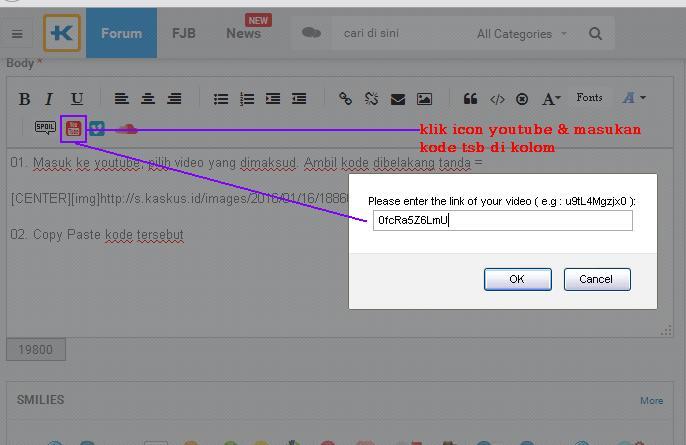Open the font size dropdown
This screenshot has height=445, width=686.
coord(551,99)
